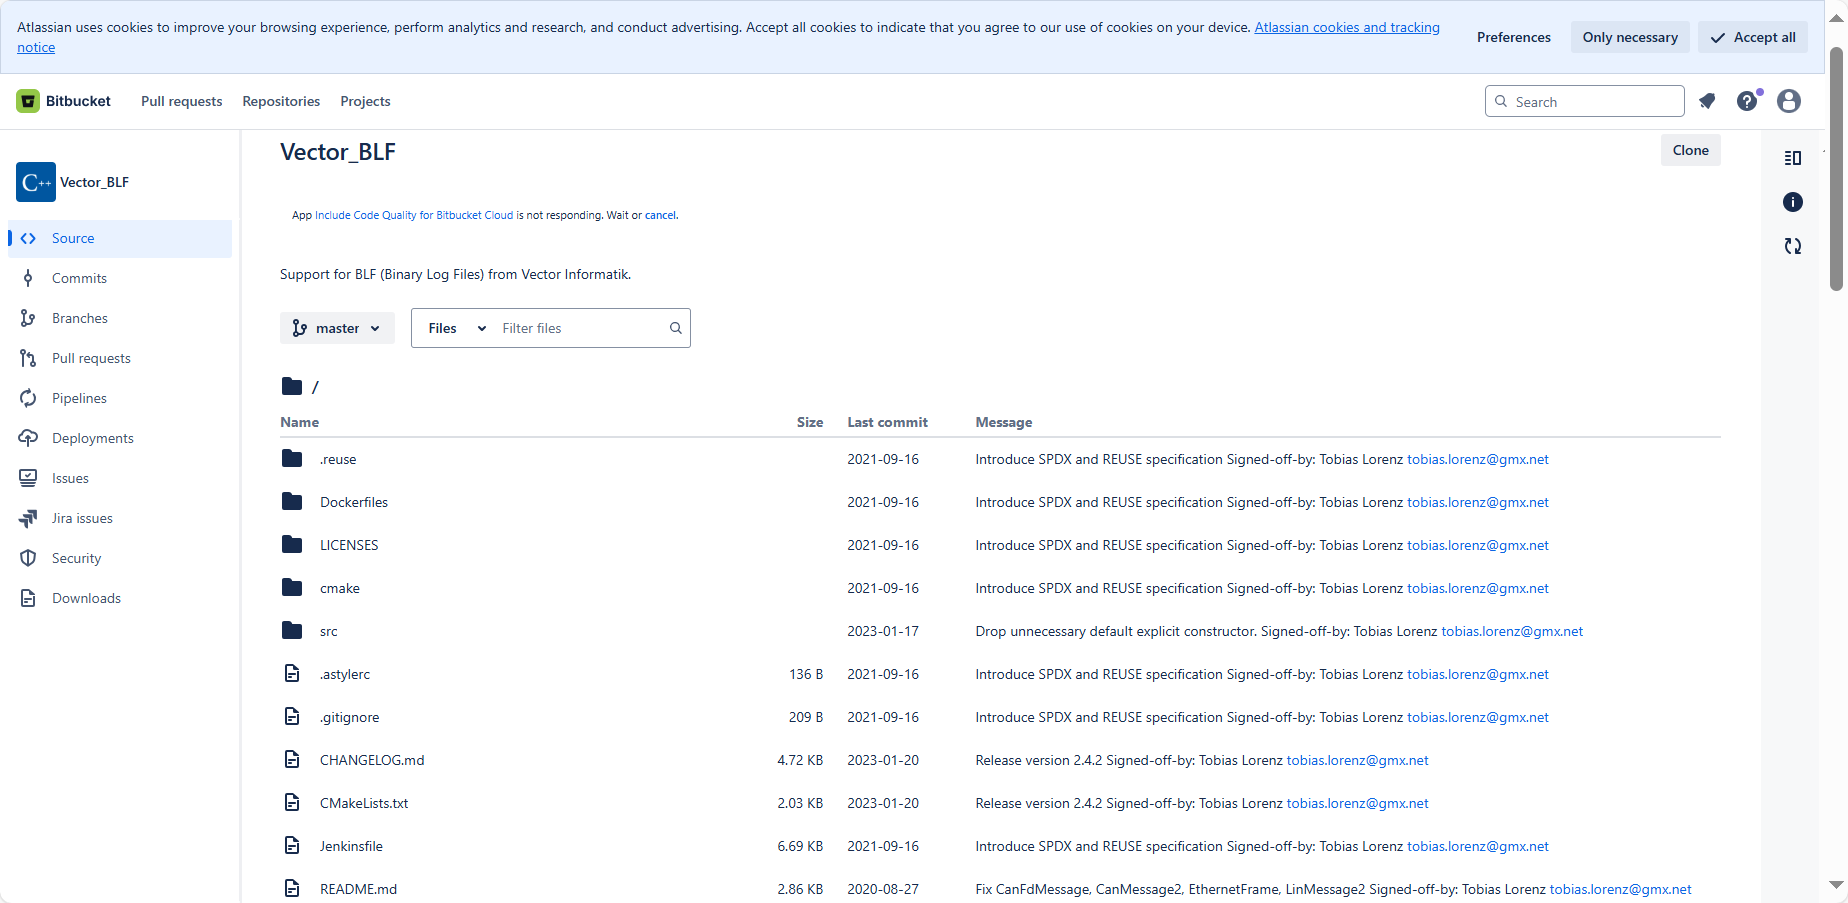This screenshot has height=903, width=1848.
Task: Click the page vertical scrollbar
Action: 1836,170
